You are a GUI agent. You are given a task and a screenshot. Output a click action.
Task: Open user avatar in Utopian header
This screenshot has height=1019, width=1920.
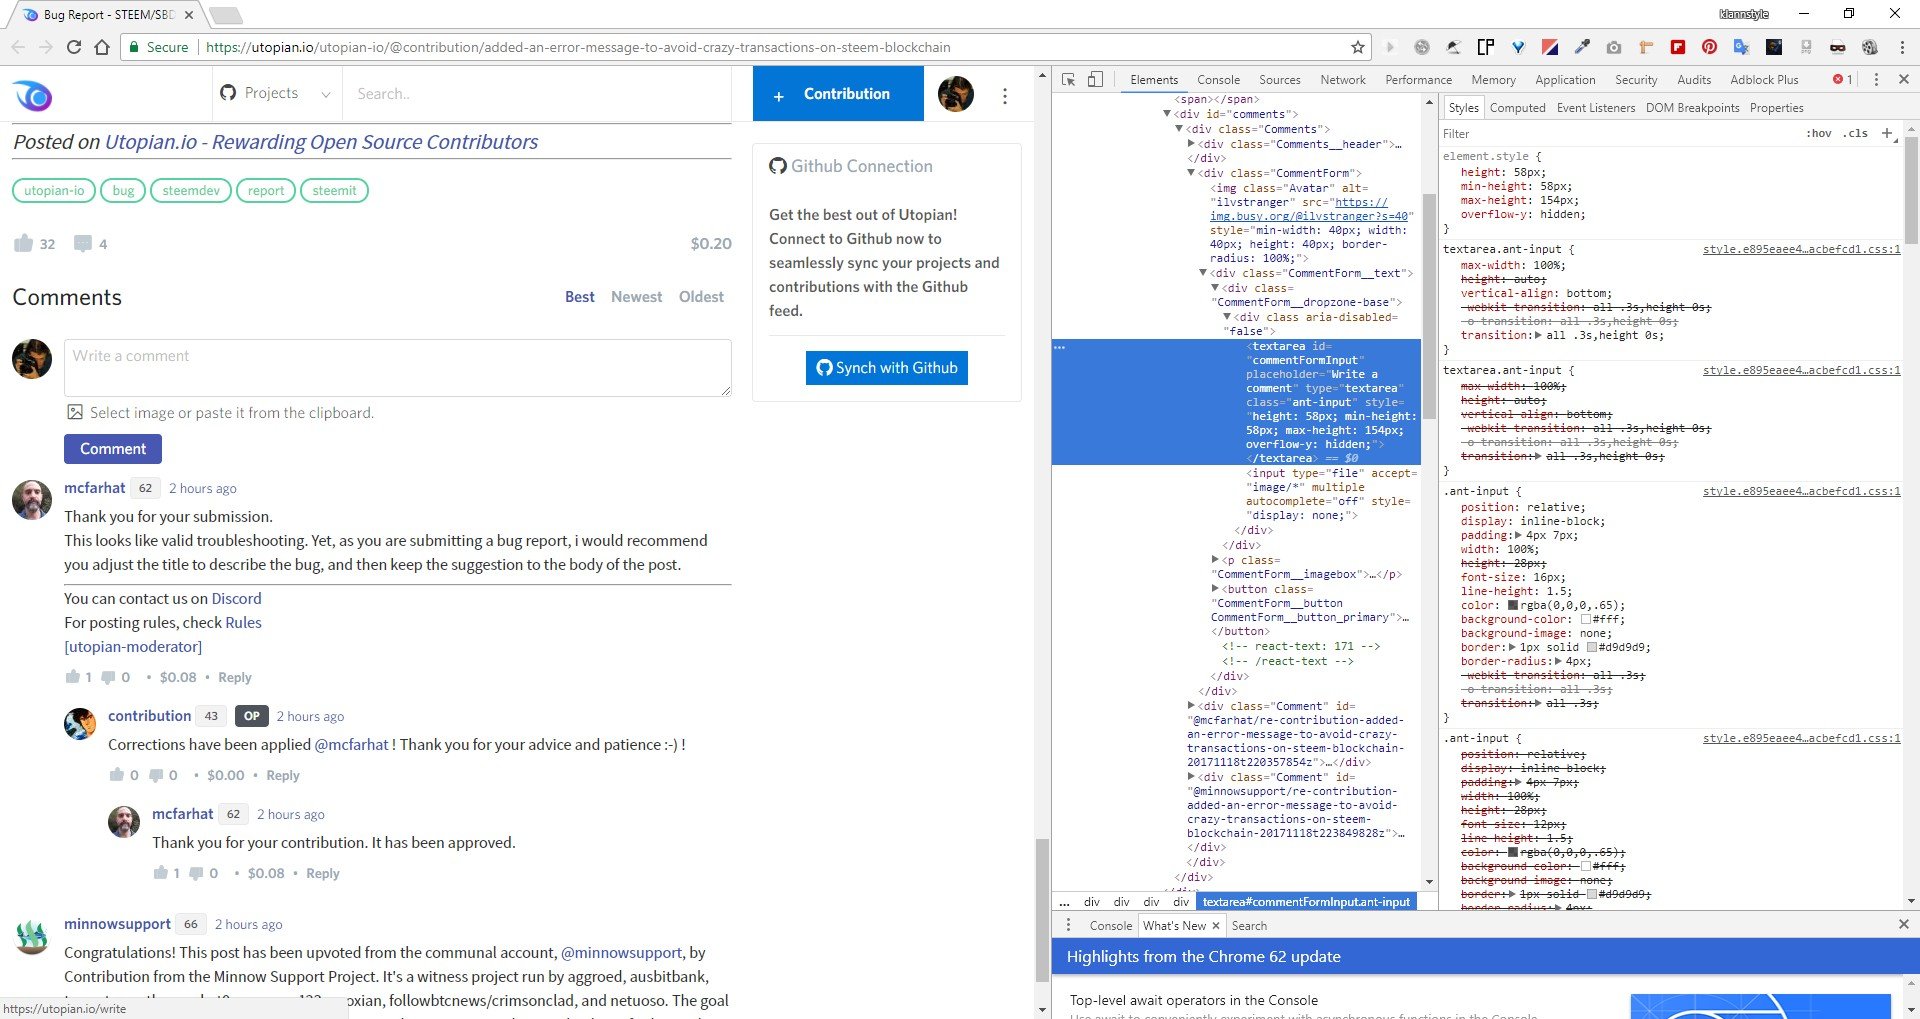pyautogui.click(x=955, y=94)
